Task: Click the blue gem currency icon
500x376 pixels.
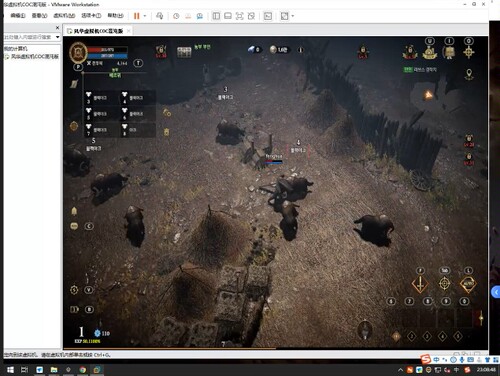Action: (251, 49)
